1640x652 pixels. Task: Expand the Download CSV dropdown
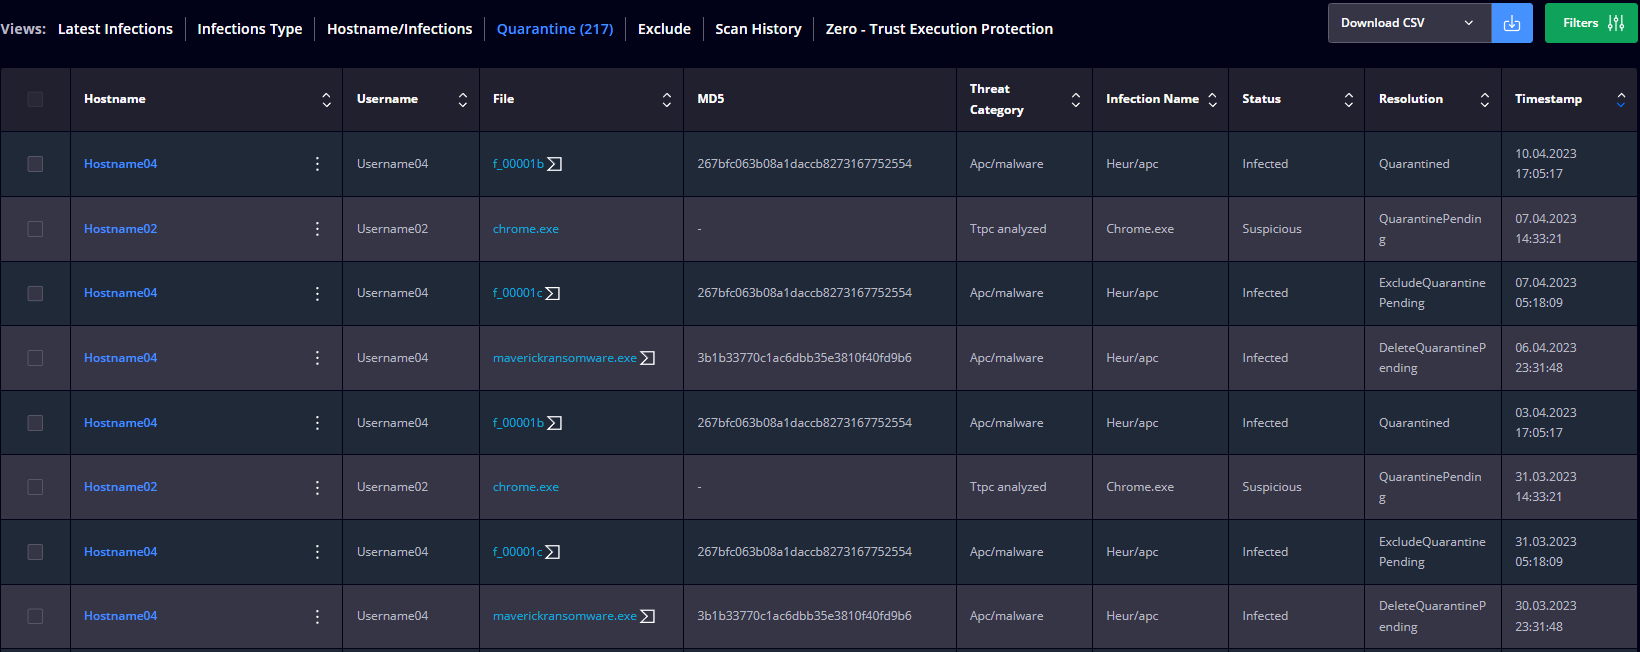[x=1409, y=23]
